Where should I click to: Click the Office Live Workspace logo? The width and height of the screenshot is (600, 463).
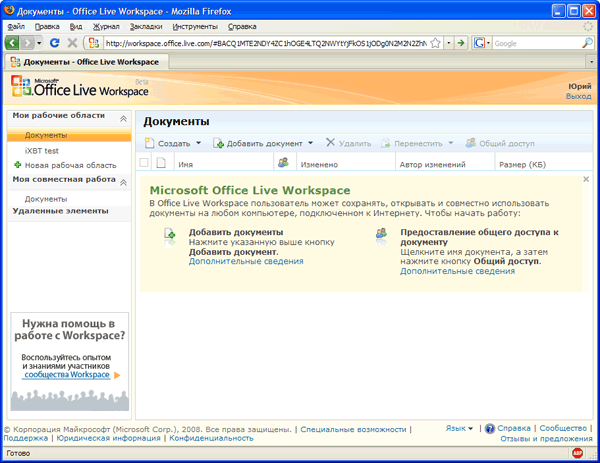pos(80,86)
